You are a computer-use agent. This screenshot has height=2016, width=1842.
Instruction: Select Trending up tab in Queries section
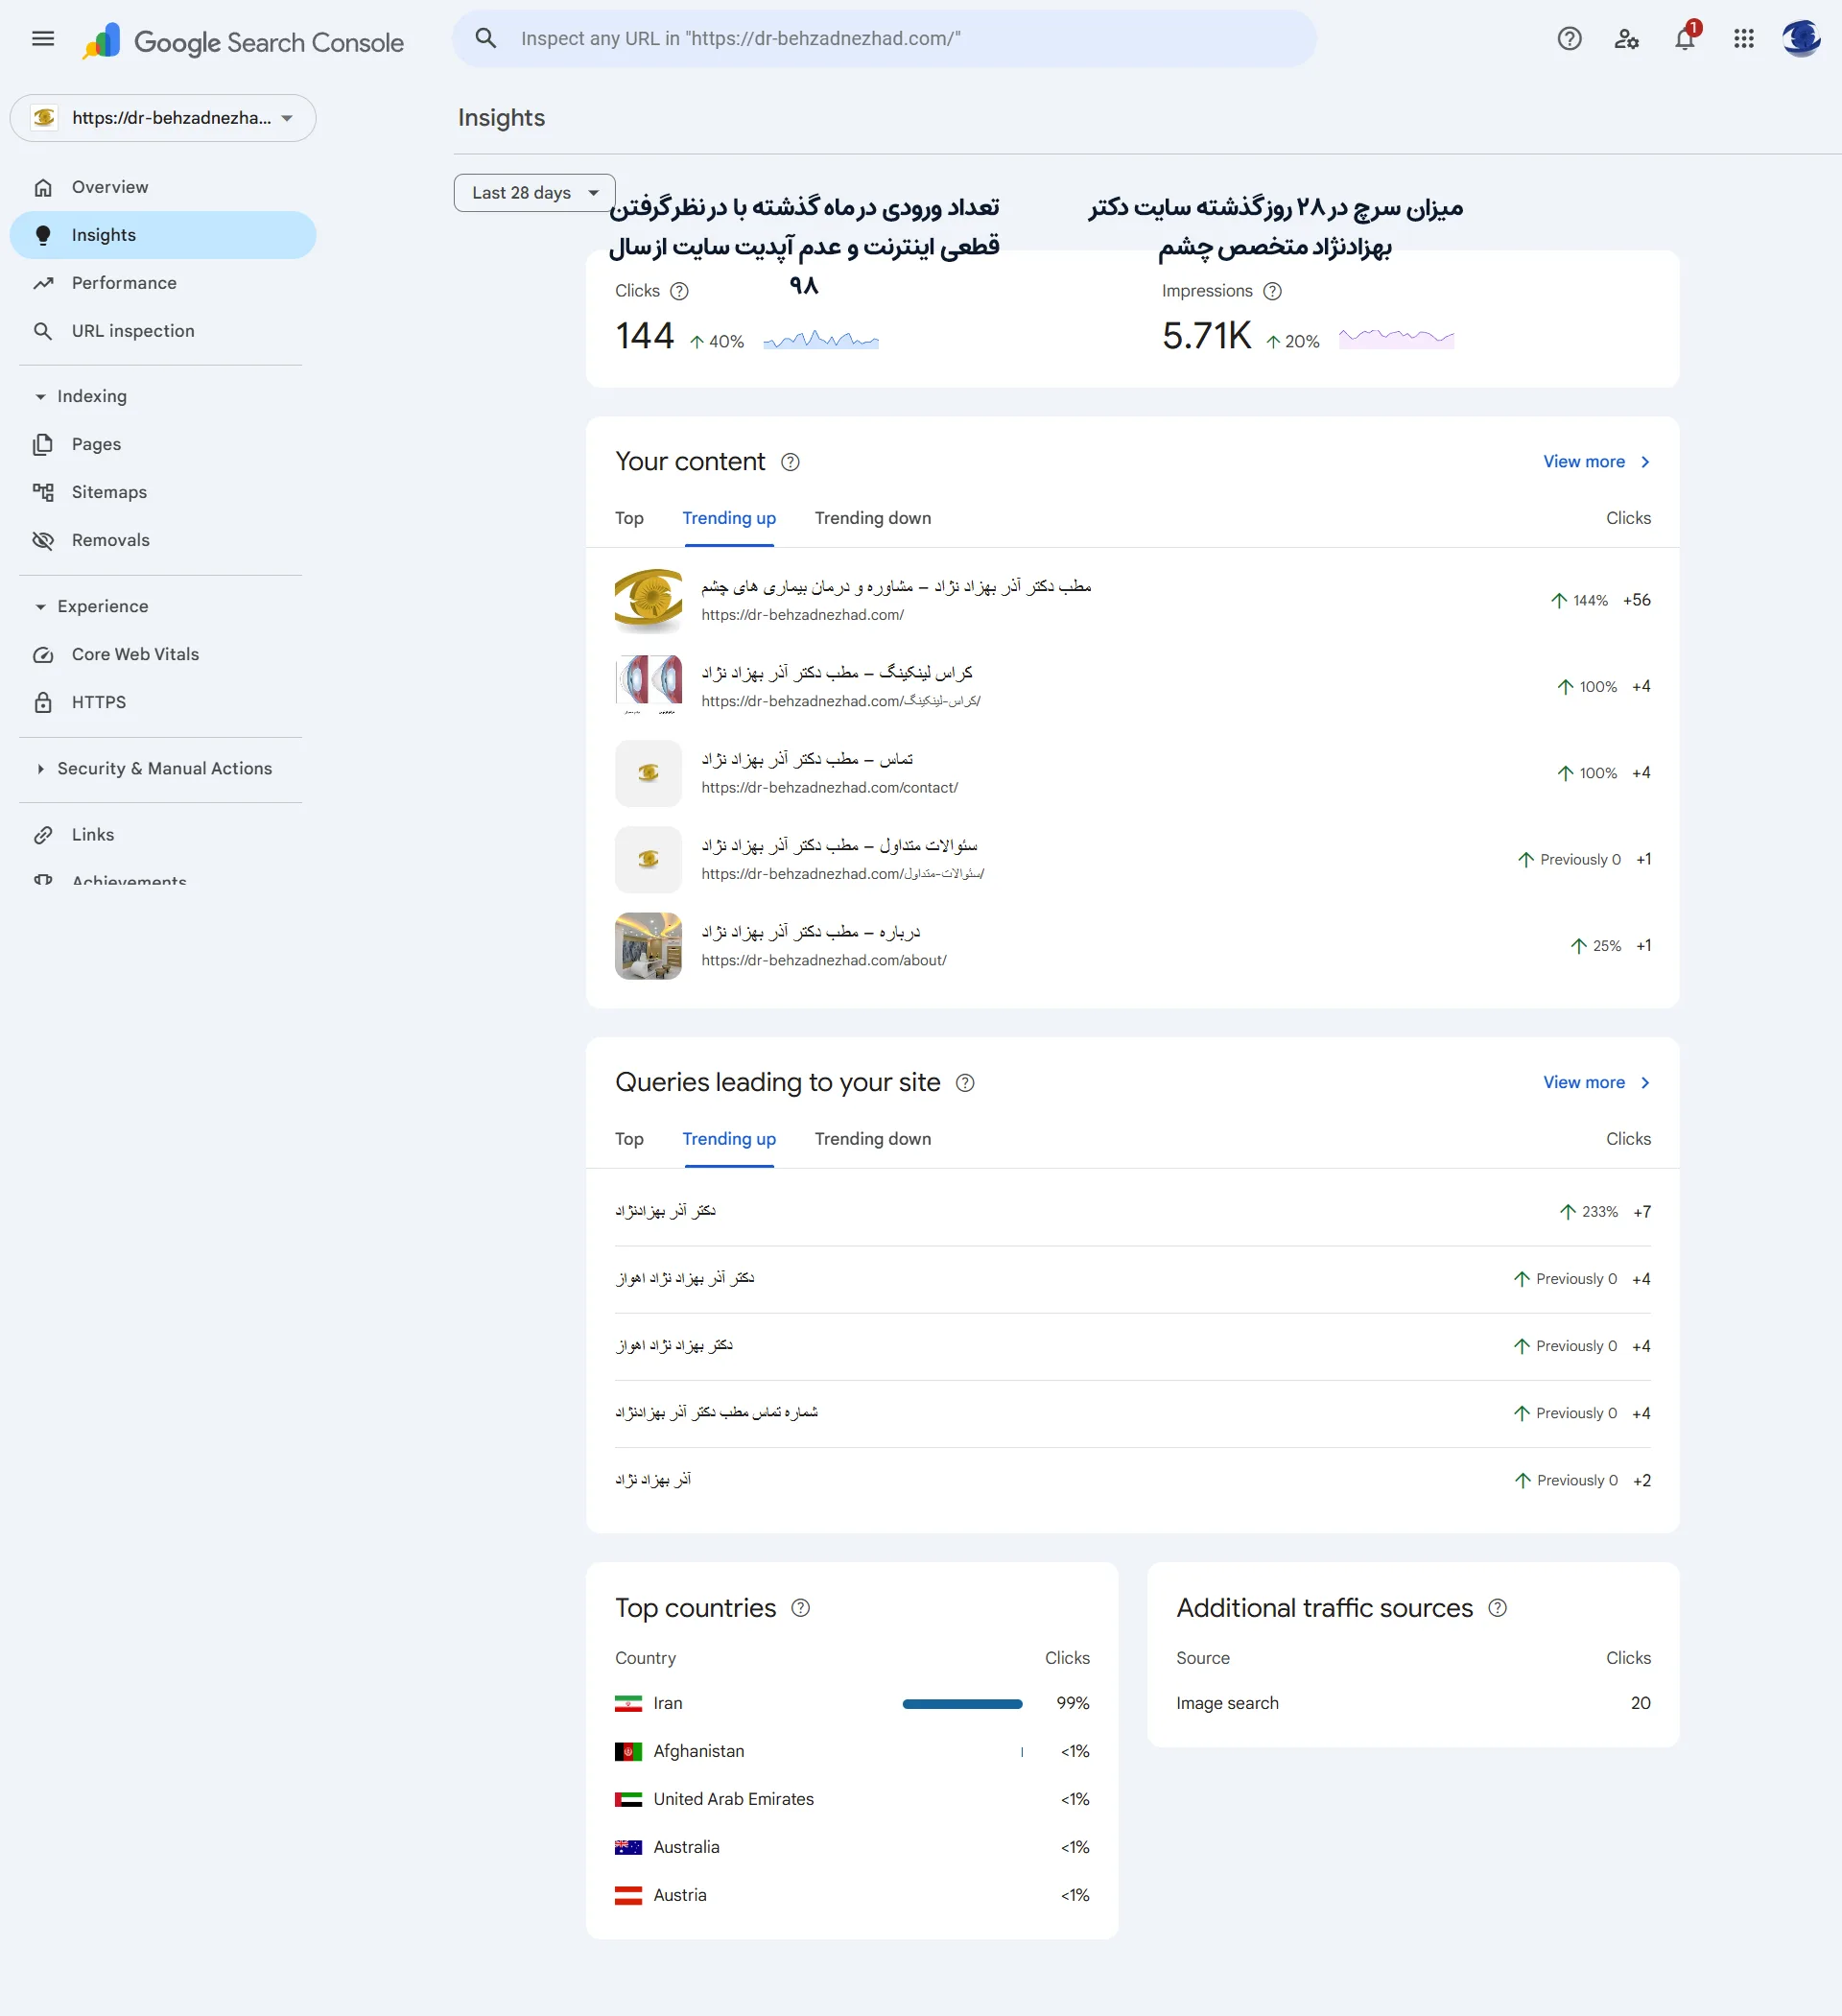pyautogui.click(x=729, y=1139)
